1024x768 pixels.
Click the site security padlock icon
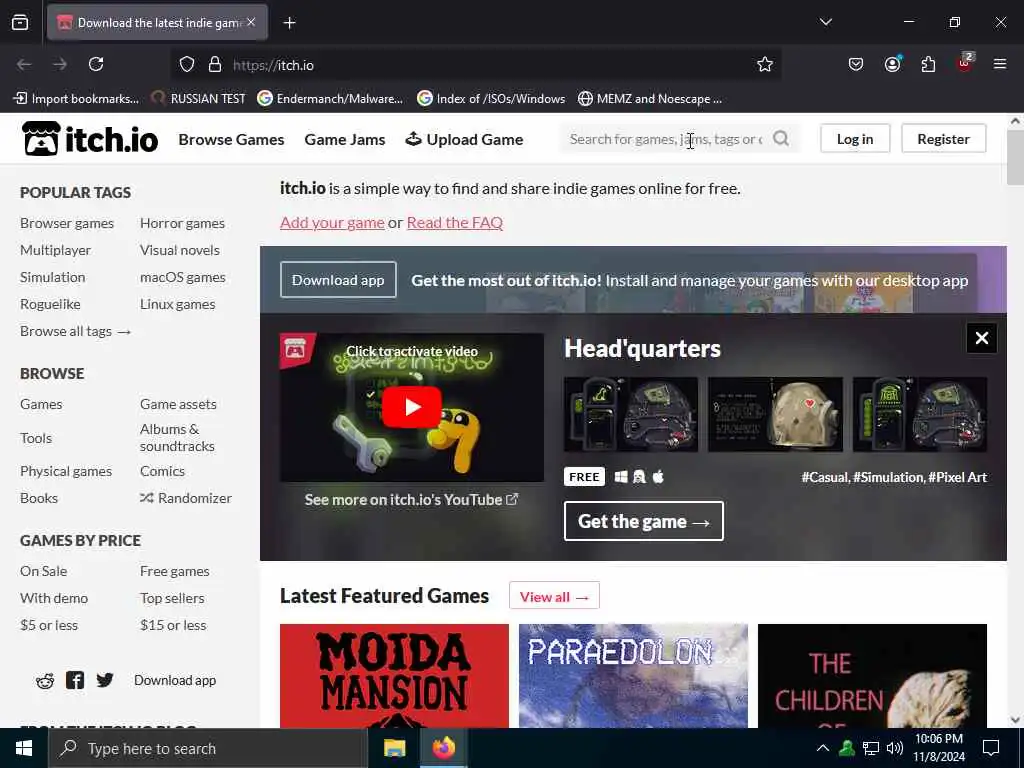215,65
